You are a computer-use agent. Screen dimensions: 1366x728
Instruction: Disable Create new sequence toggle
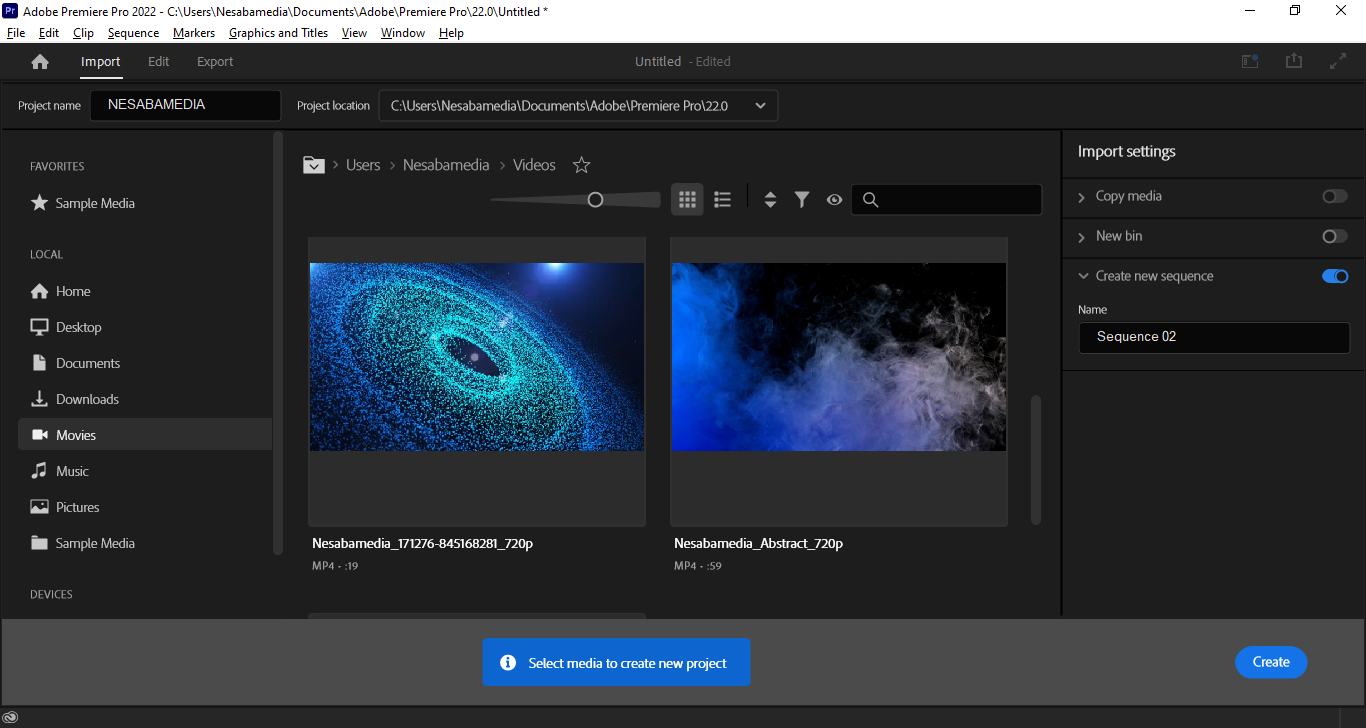tap(1335, 277)
